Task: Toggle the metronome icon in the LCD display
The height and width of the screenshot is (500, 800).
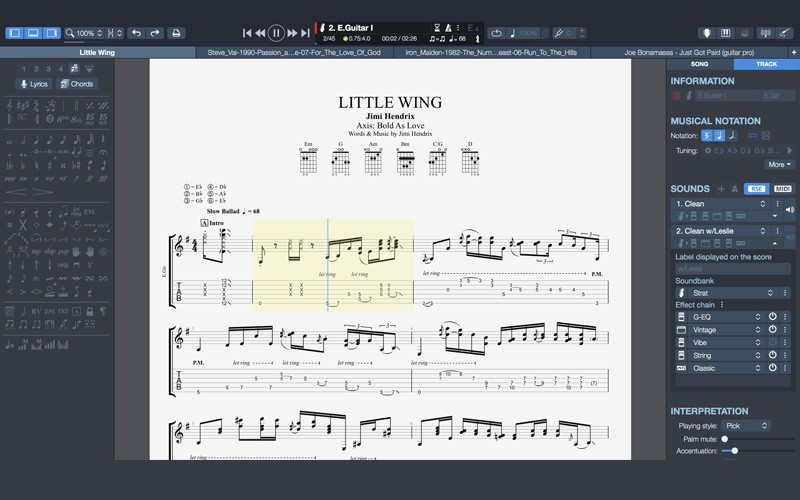Action: click(448, 28)
